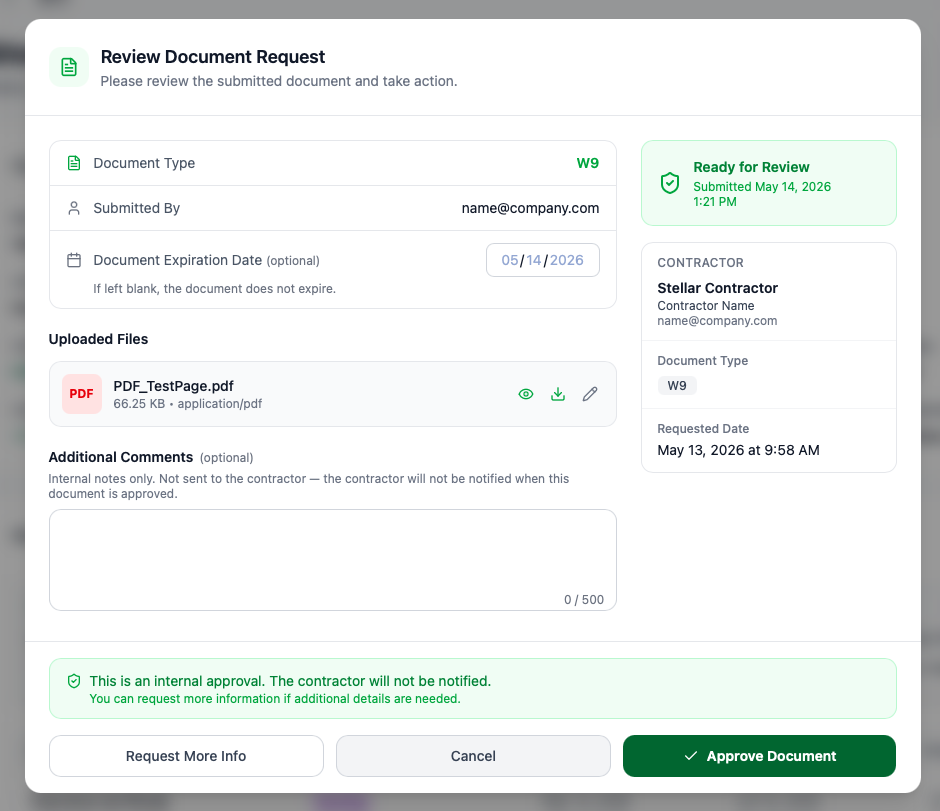Click the Stellar Contractor name

718,288
